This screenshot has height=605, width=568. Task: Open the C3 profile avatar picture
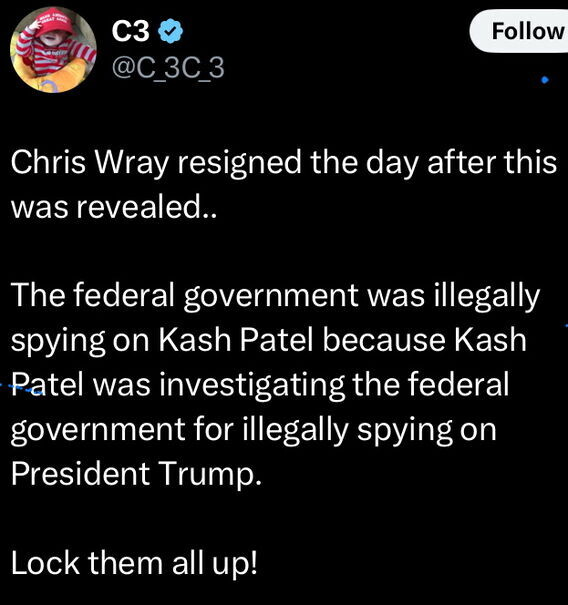click(53, 49)
